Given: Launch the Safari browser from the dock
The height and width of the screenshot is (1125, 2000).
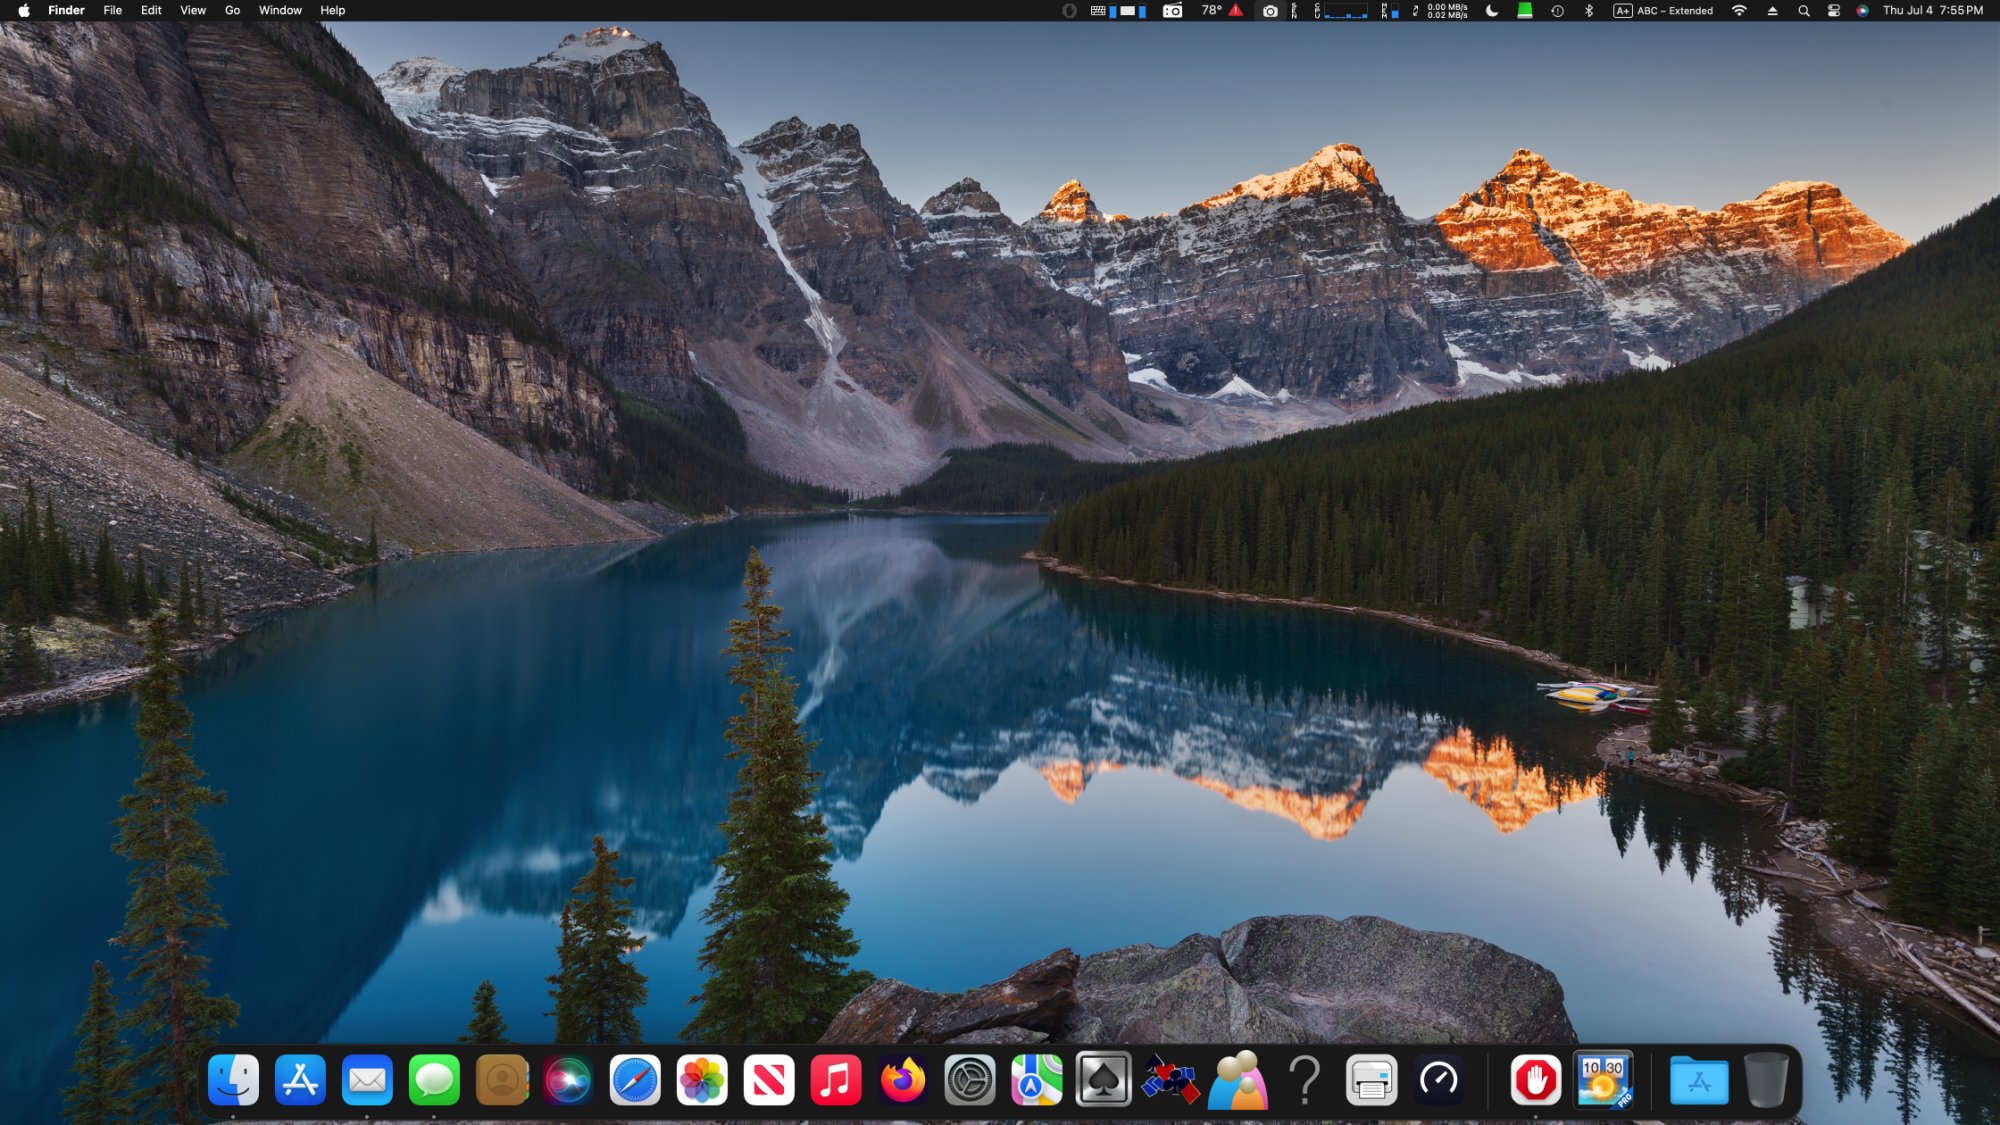Looking at the screenshot, I should [635, 1080].
